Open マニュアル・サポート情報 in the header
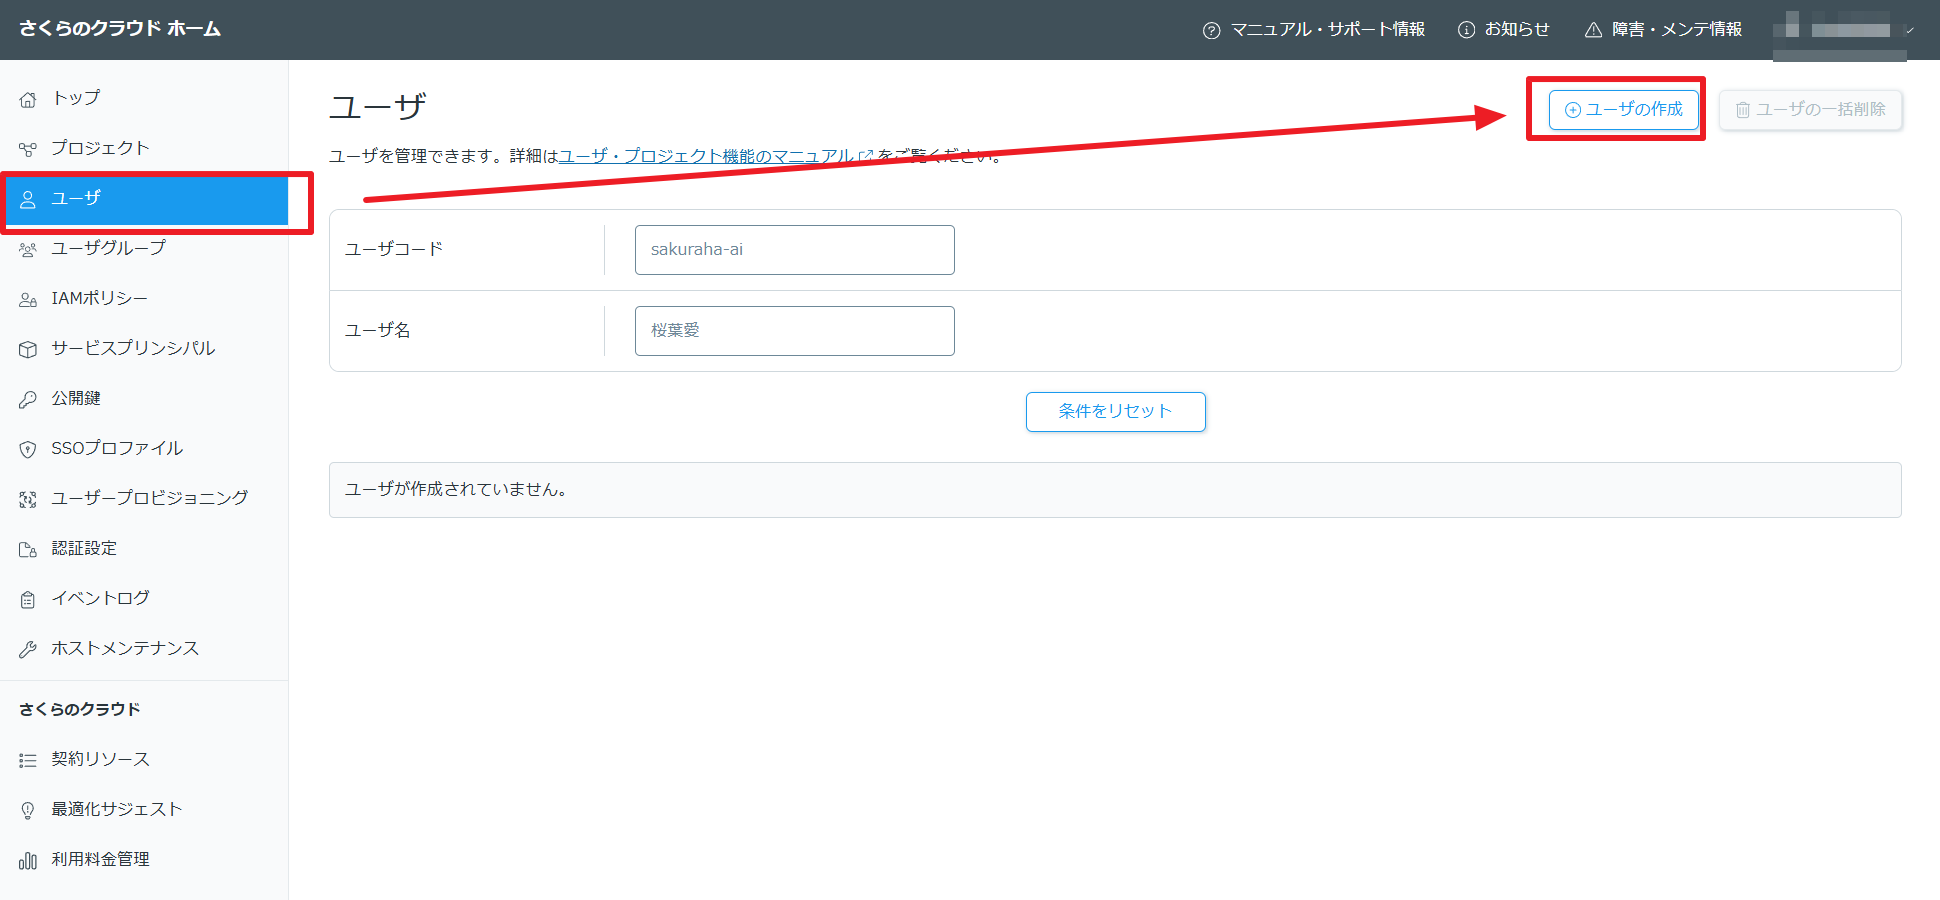The height and width of the screenshot is (900, 1940). click(1314, 30)
